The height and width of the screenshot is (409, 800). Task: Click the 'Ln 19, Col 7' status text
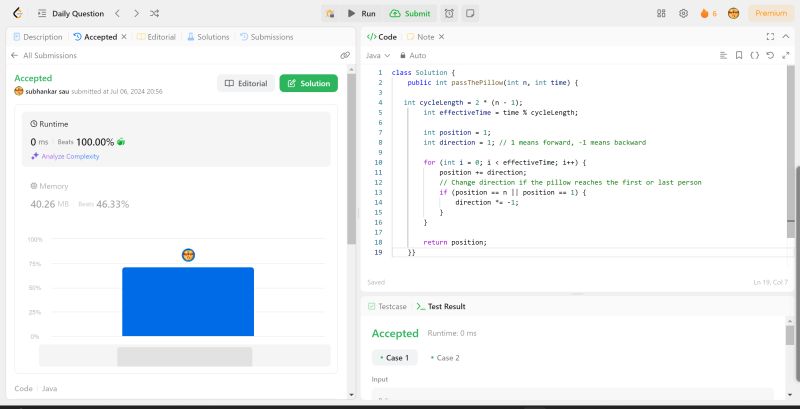(x=770, y=282)
